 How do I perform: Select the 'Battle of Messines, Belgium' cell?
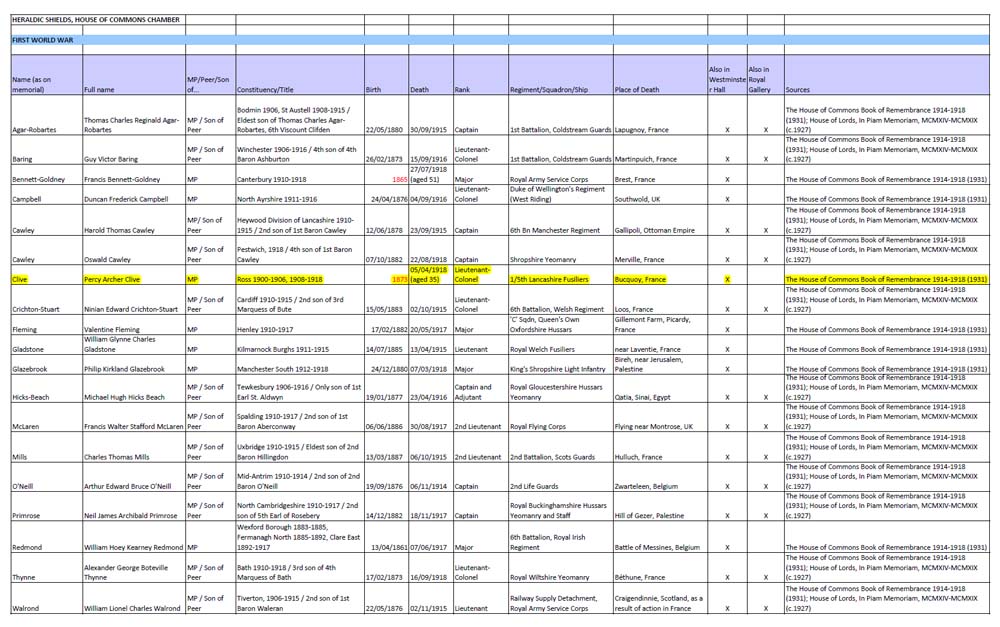tap(657, 548)
